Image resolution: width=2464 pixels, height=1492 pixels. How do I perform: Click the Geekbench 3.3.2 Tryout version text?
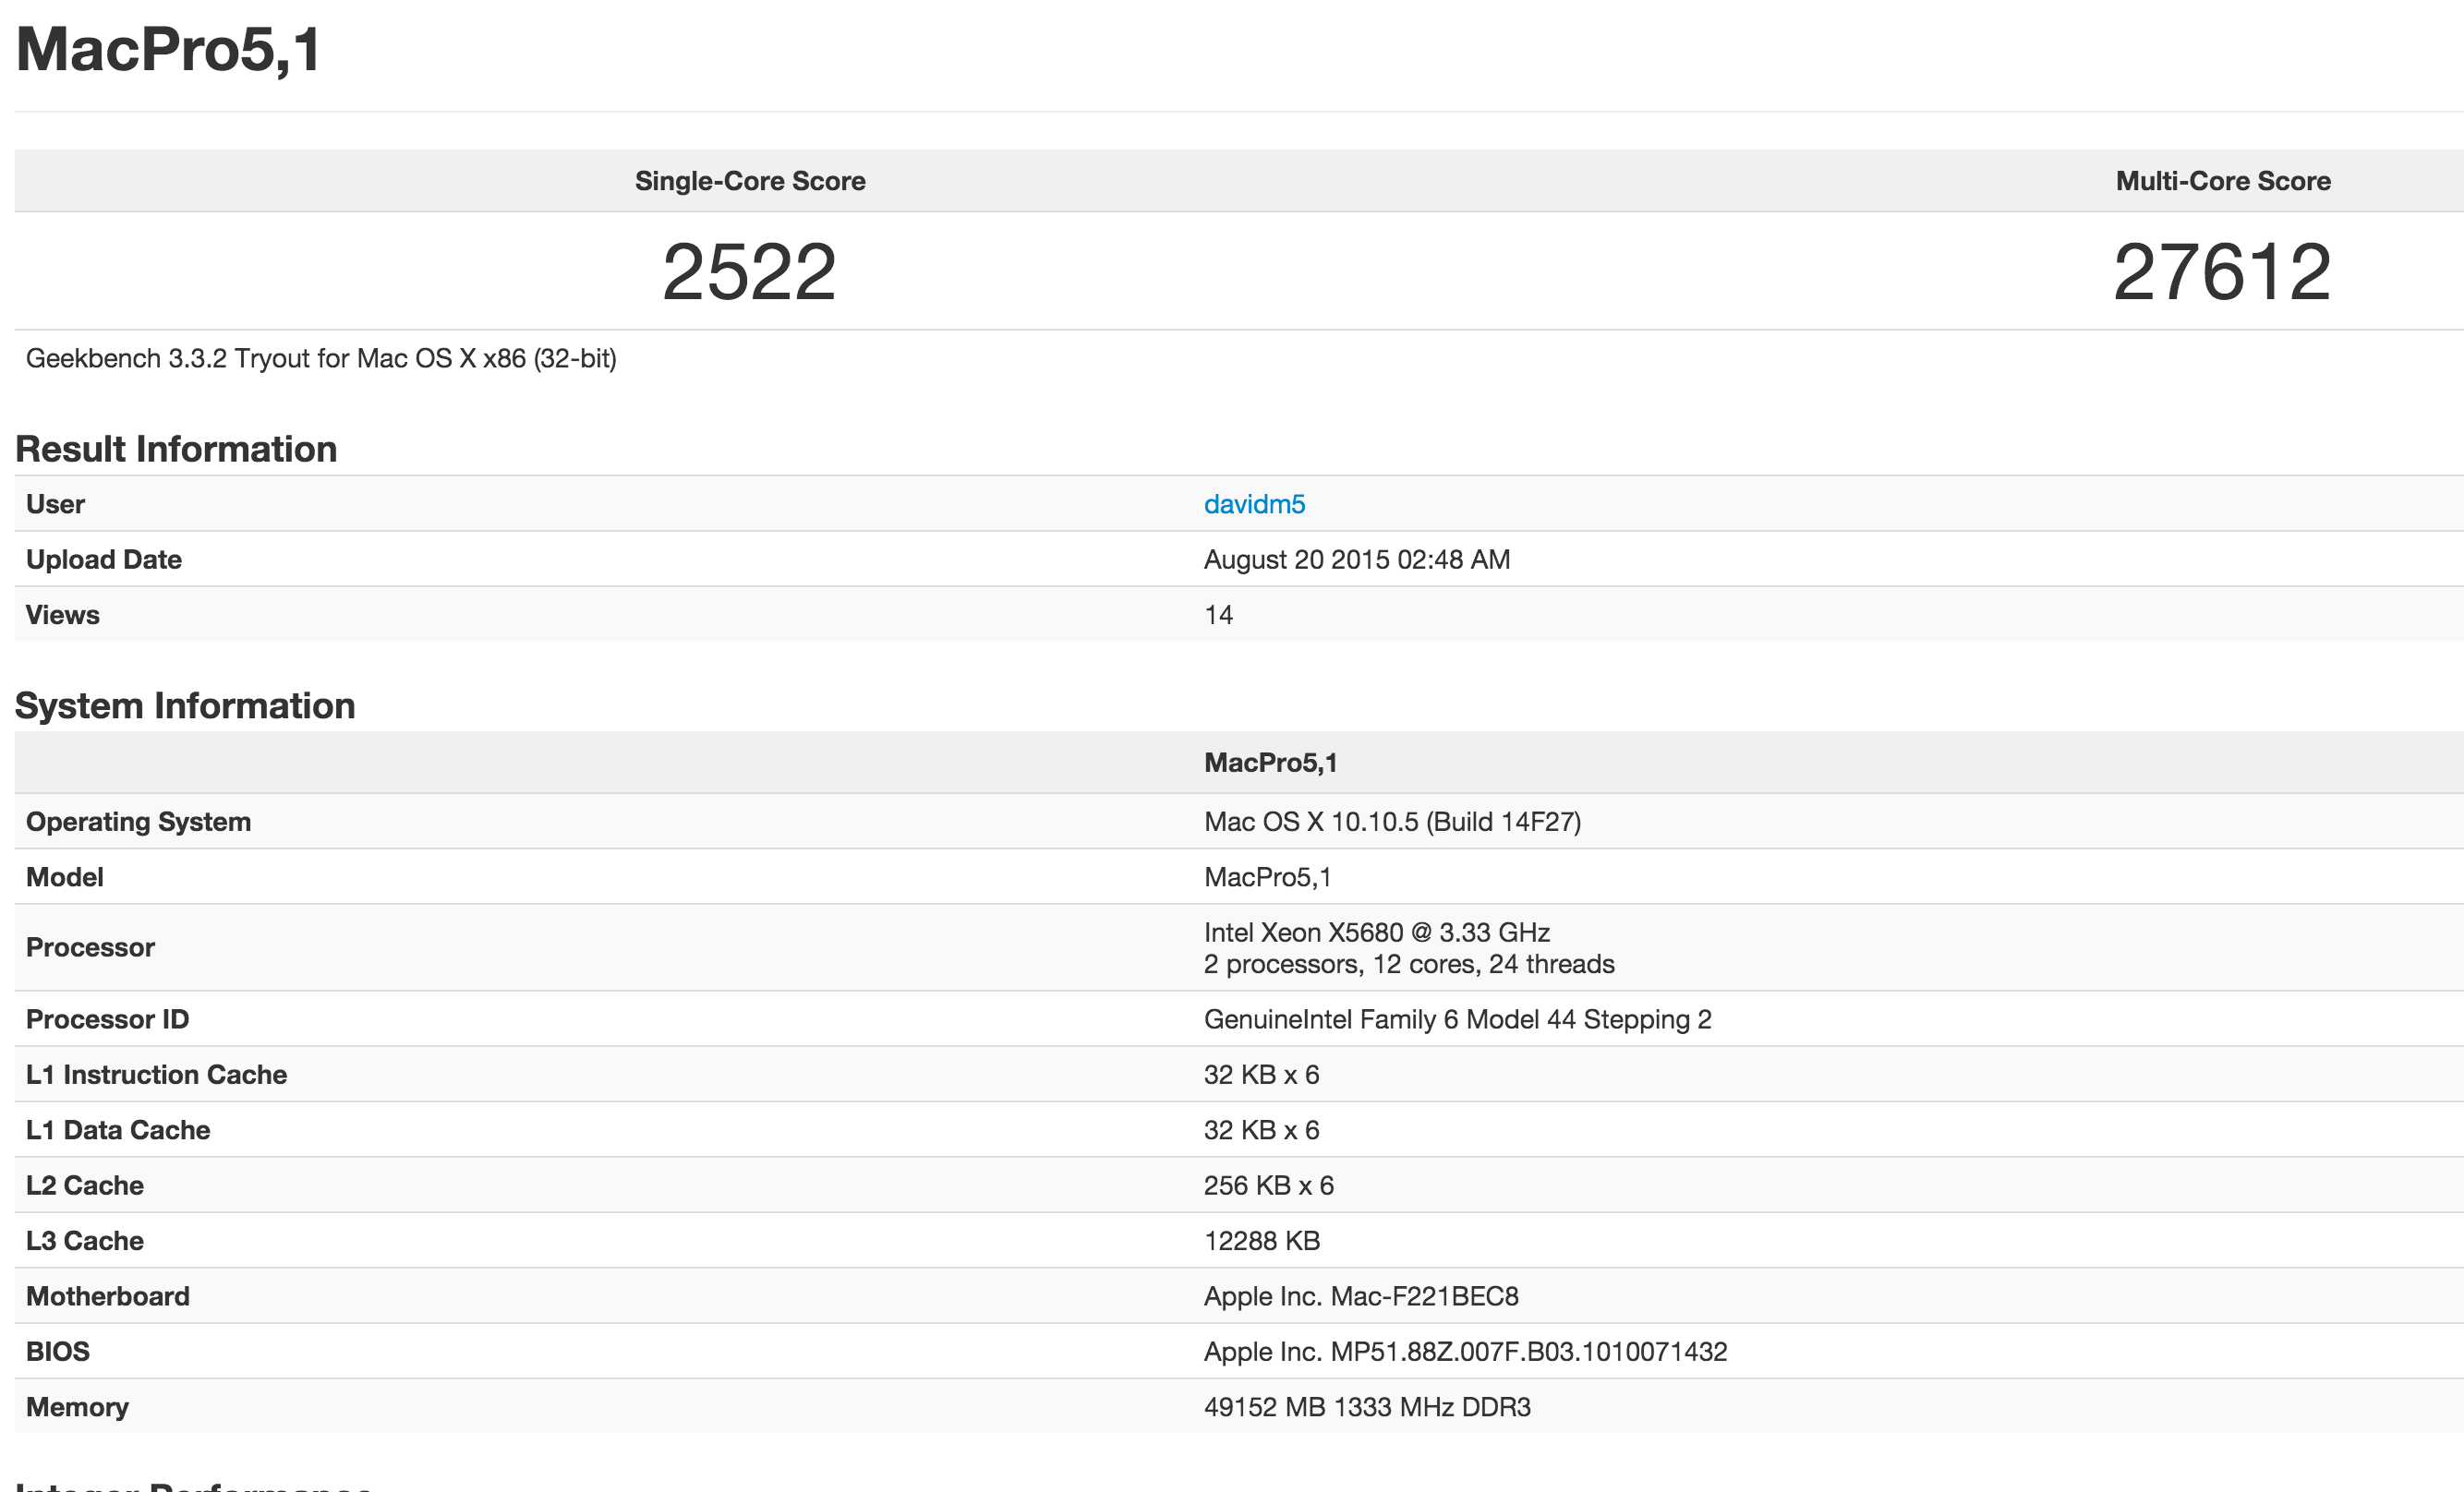click(321, 358)
